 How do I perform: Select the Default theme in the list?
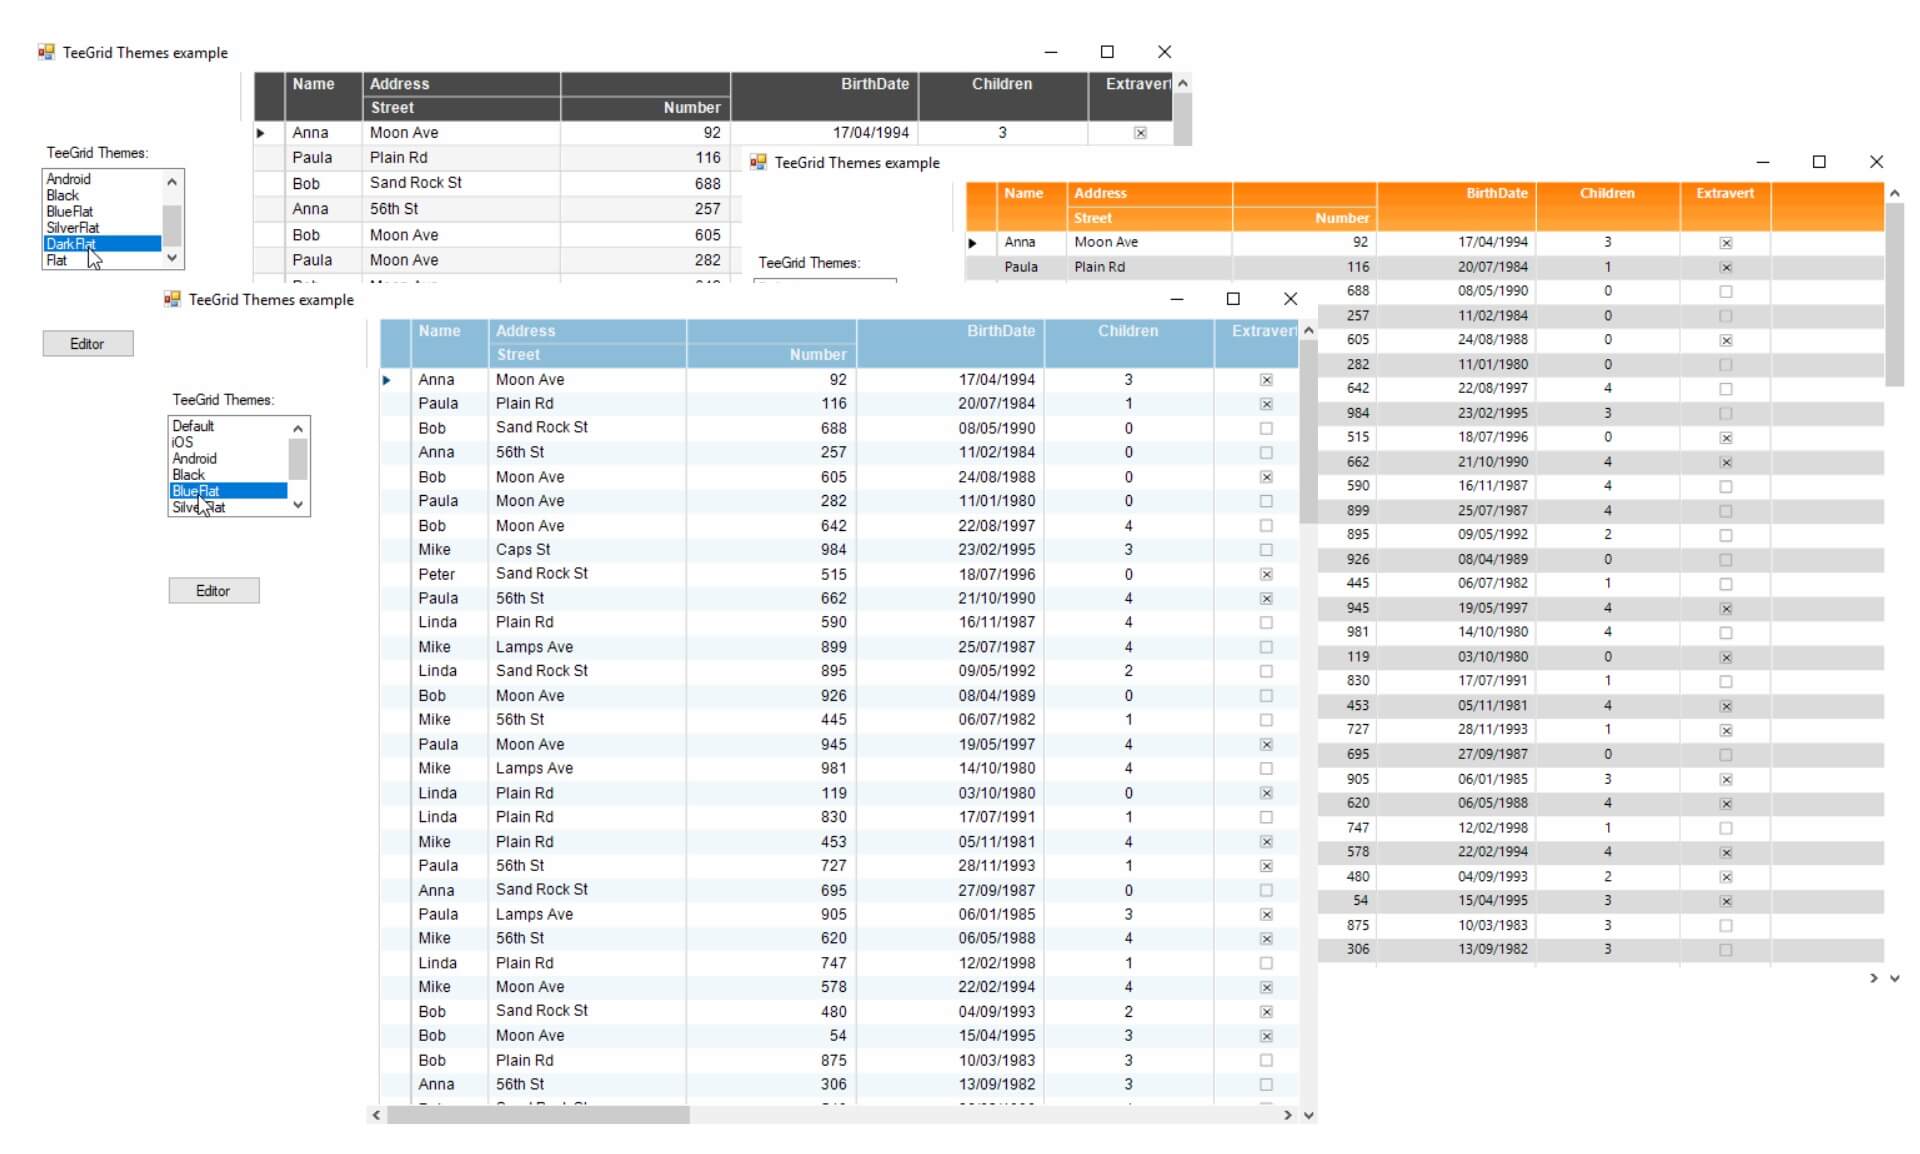tap(193, 426)
